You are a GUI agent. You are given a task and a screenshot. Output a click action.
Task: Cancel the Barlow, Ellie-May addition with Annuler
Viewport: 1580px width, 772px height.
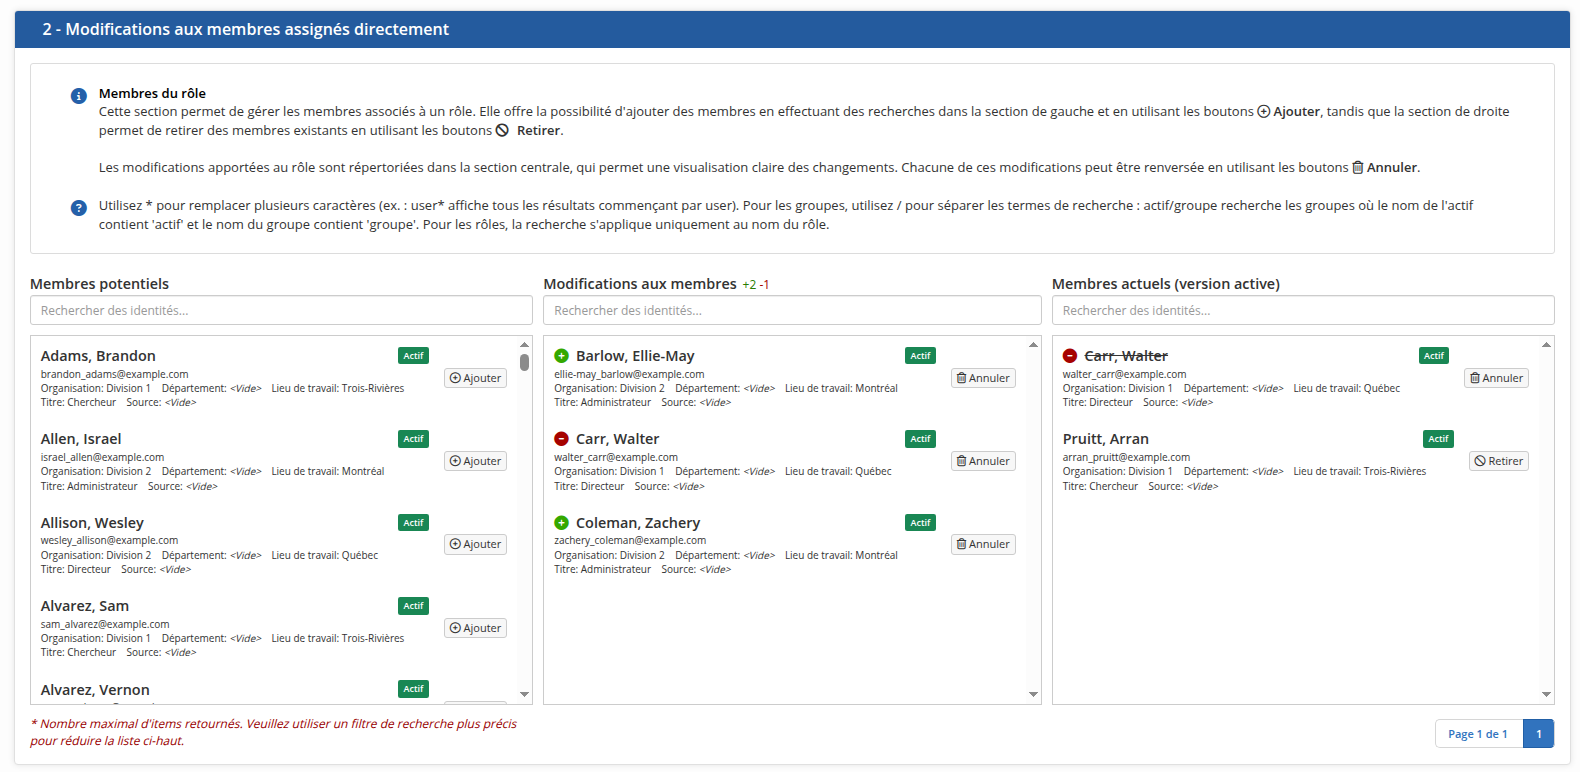983,378
